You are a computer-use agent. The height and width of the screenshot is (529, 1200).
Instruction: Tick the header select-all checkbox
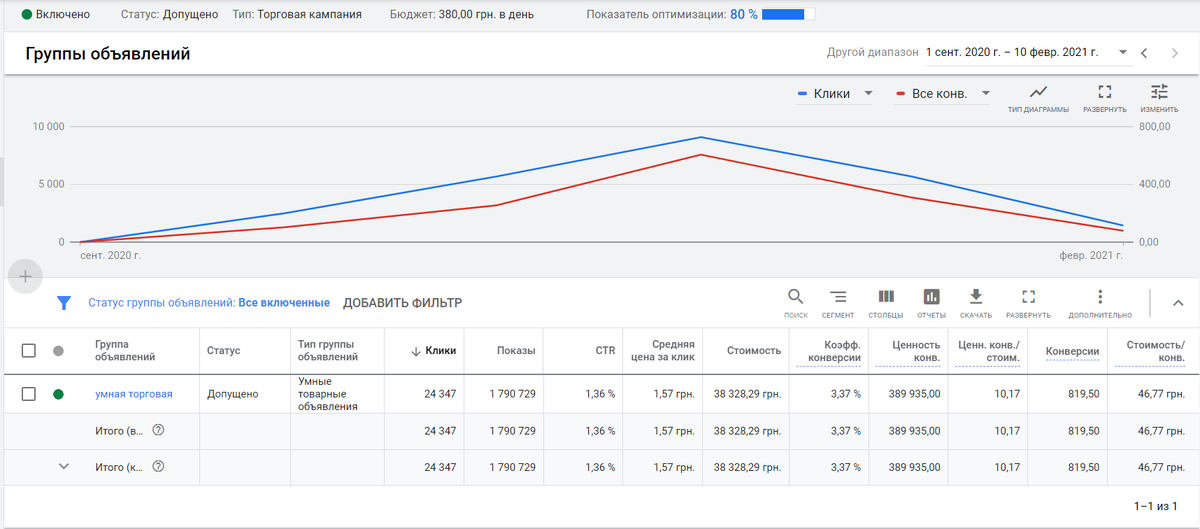(29, 351)
